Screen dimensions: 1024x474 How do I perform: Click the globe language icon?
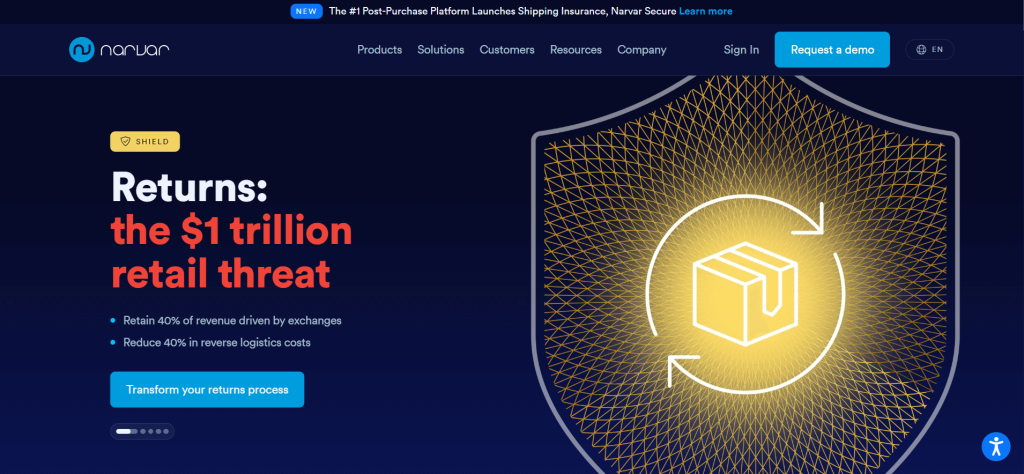921,50
